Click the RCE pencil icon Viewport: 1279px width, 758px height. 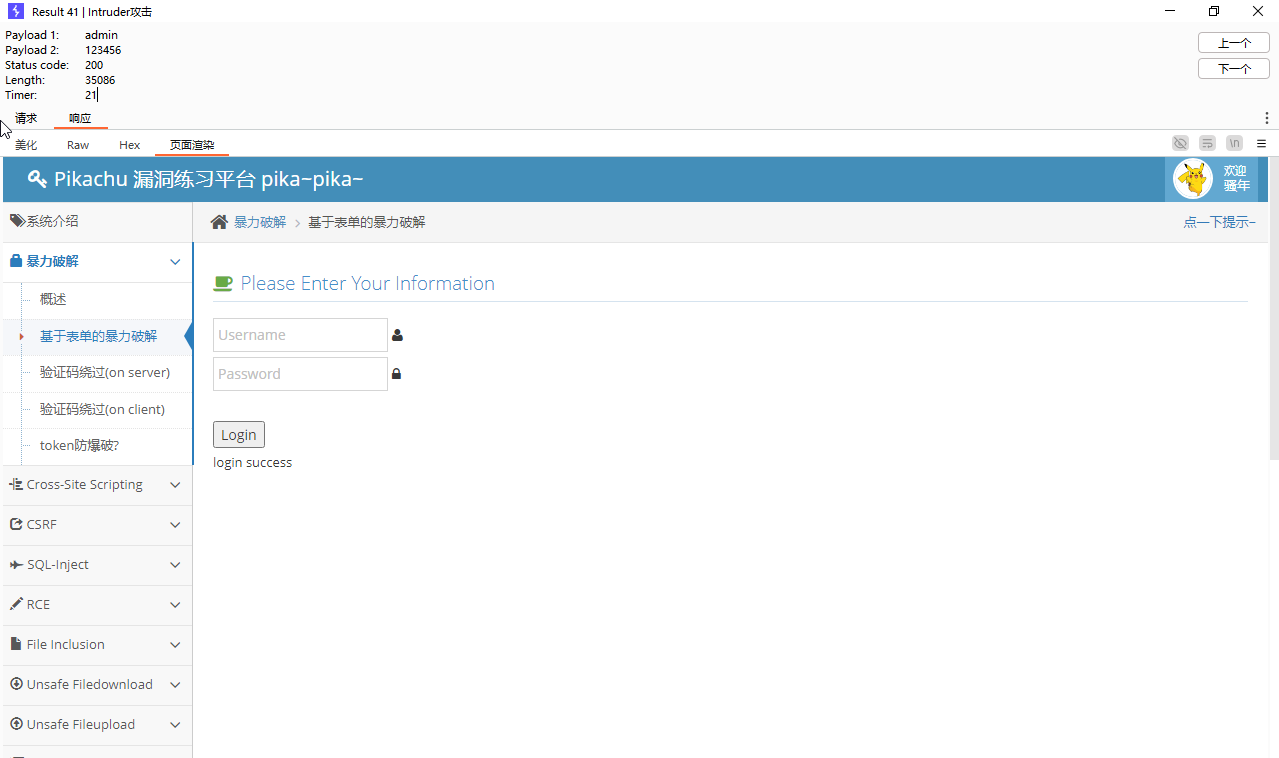[16, 604]
